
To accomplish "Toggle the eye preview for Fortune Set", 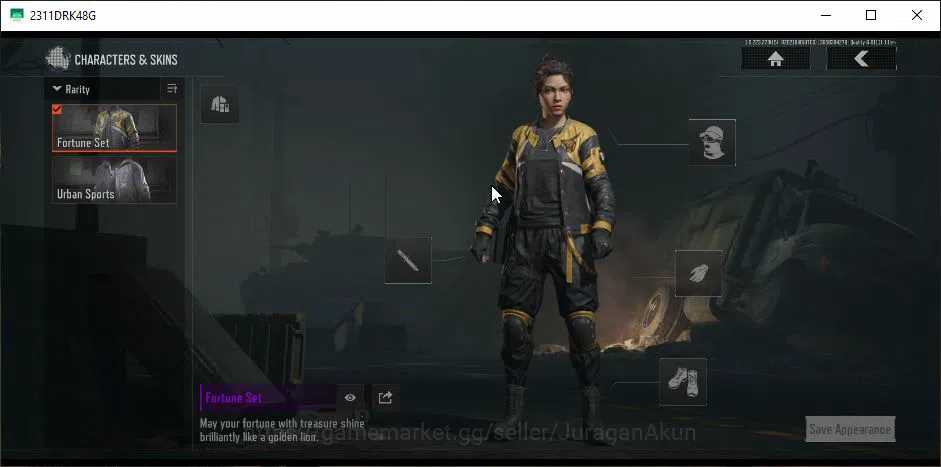I will pyautogui.click(x=350, y=397).
